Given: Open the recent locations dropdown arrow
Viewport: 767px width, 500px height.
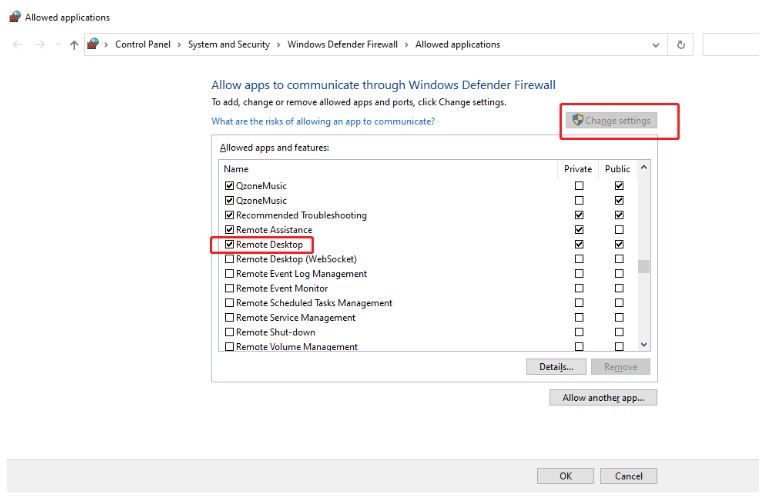Looking at the screenshot, I should (58, 45).
